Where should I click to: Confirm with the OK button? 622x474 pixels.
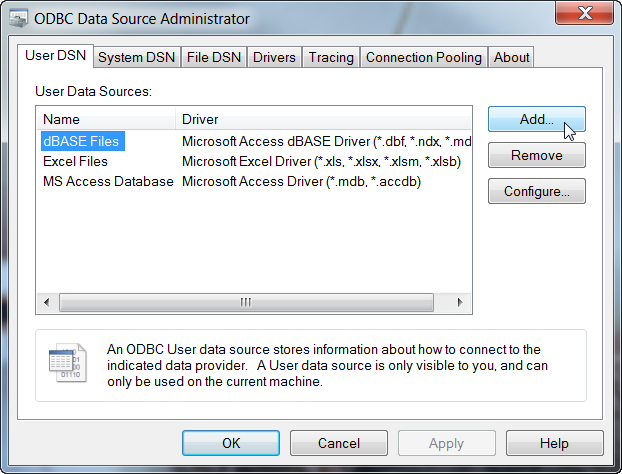tap(231, 443)
